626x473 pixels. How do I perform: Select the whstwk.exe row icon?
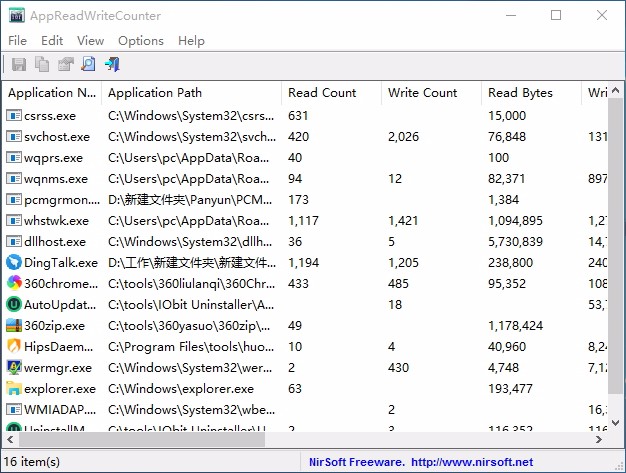(x=14, y=220)
